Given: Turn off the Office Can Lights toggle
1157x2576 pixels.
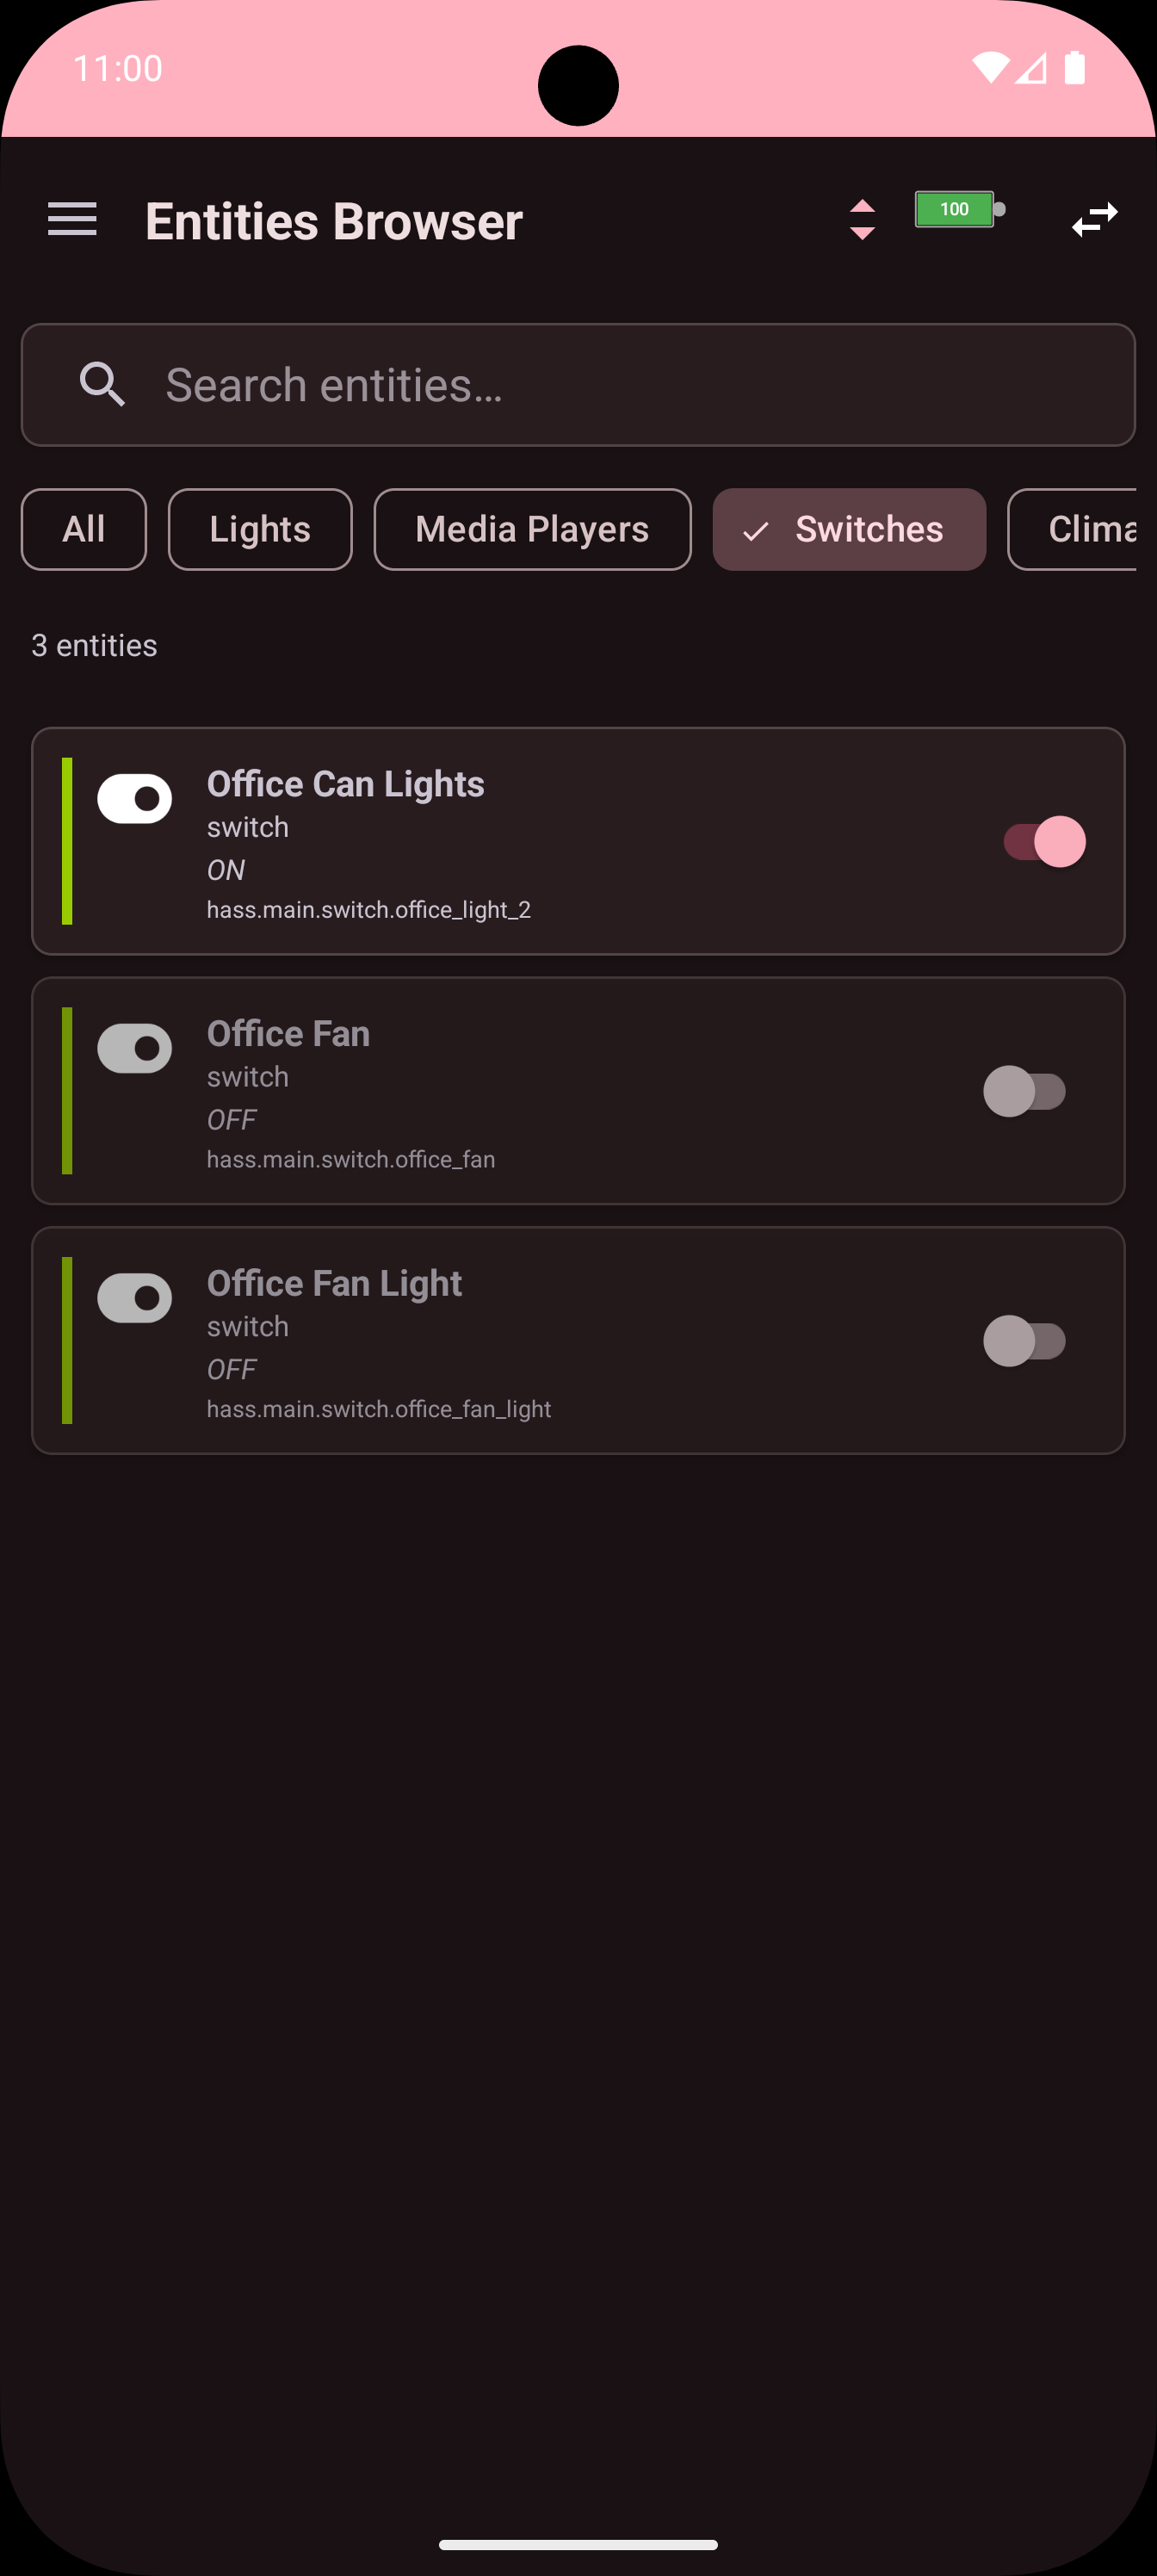Looking at the screenshot, I should [1044, 842].
